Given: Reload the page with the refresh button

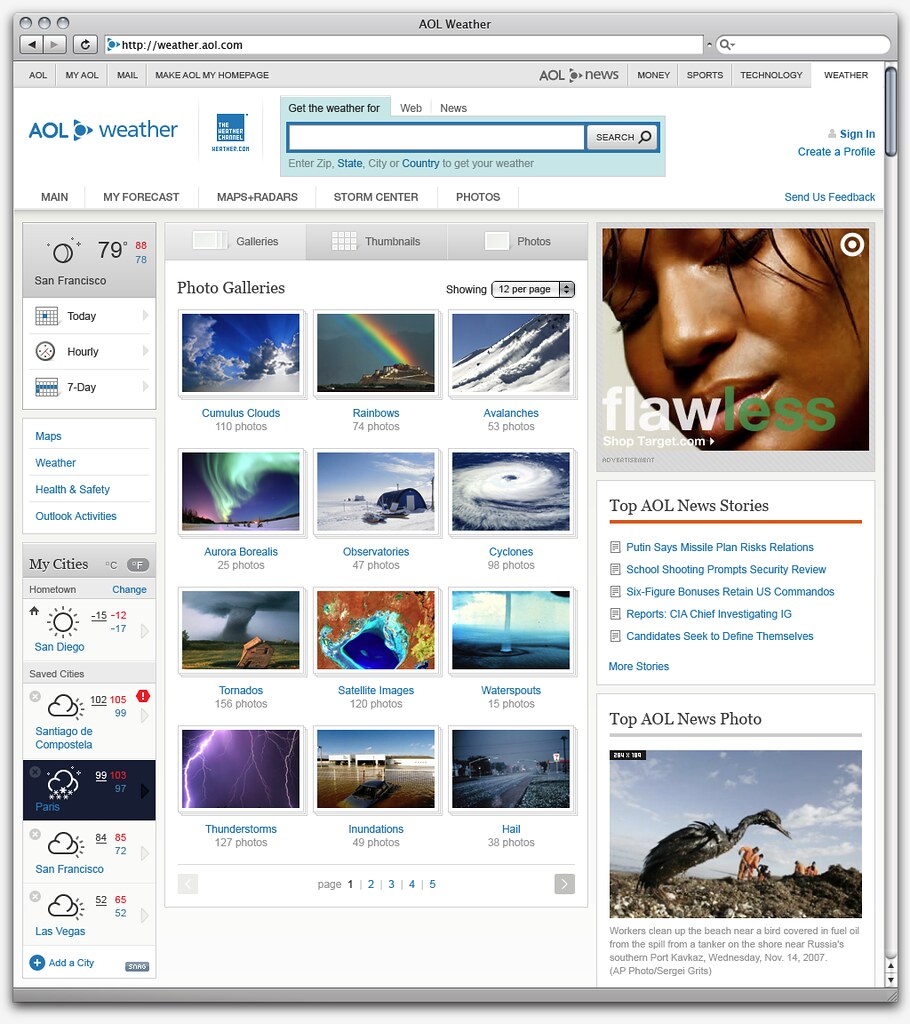Looking at the screenshot, I should coord(85,44).
